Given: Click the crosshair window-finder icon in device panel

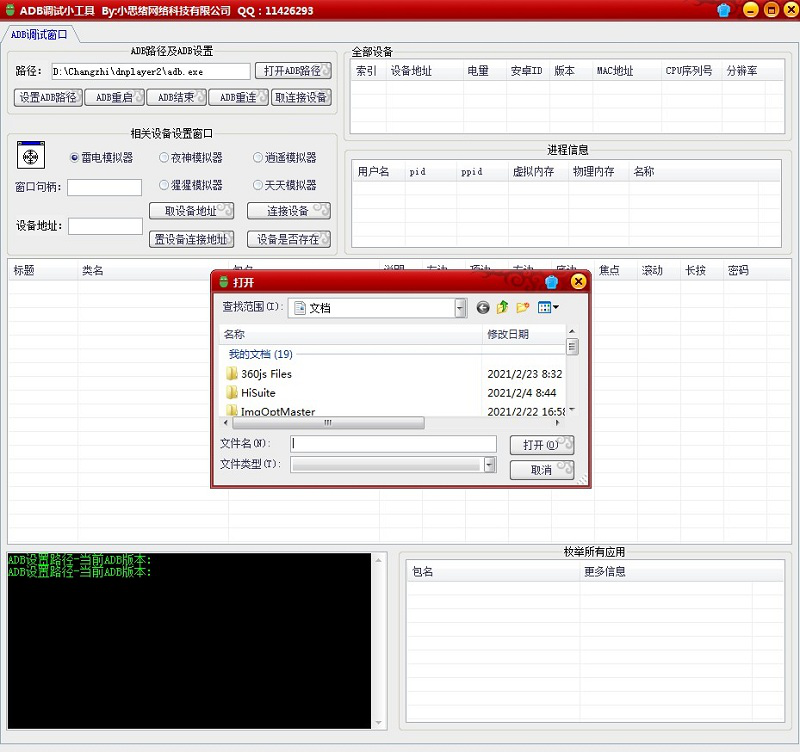Looking at the screenshot, I should (30, 154).
